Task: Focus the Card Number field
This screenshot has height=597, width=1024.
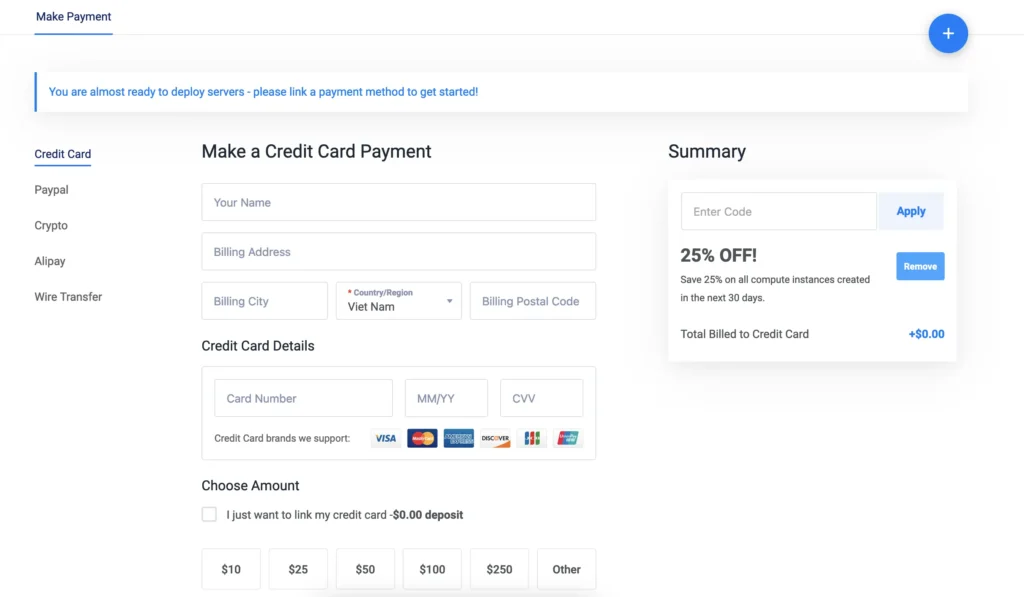Action: pos(304,398)
